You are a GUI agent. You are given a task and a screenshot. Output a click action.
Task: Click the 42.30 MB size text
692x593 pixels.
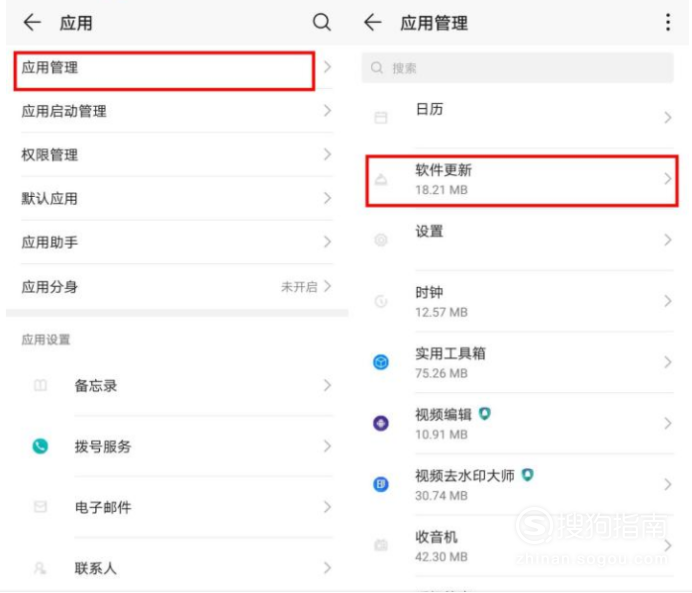click(441, 557)
